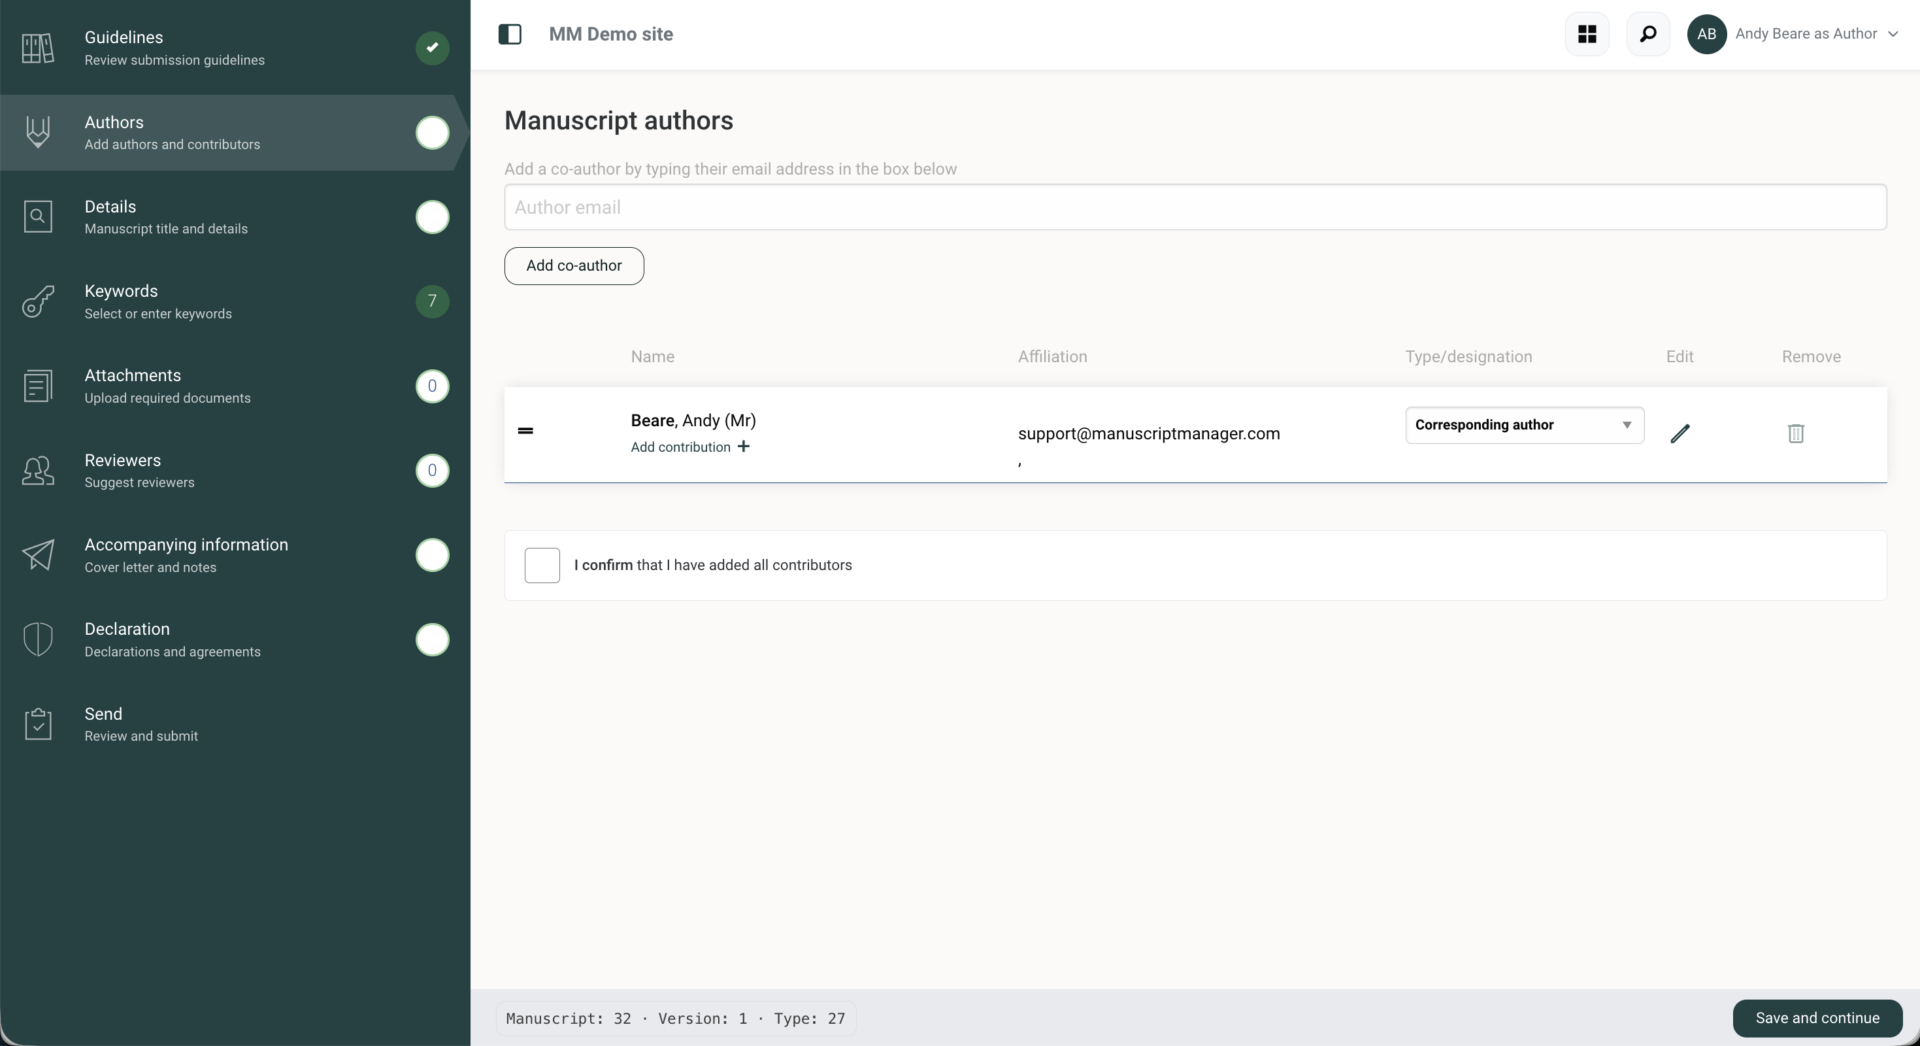
Task: Open the Reviewers step
Action: [235, 470]
